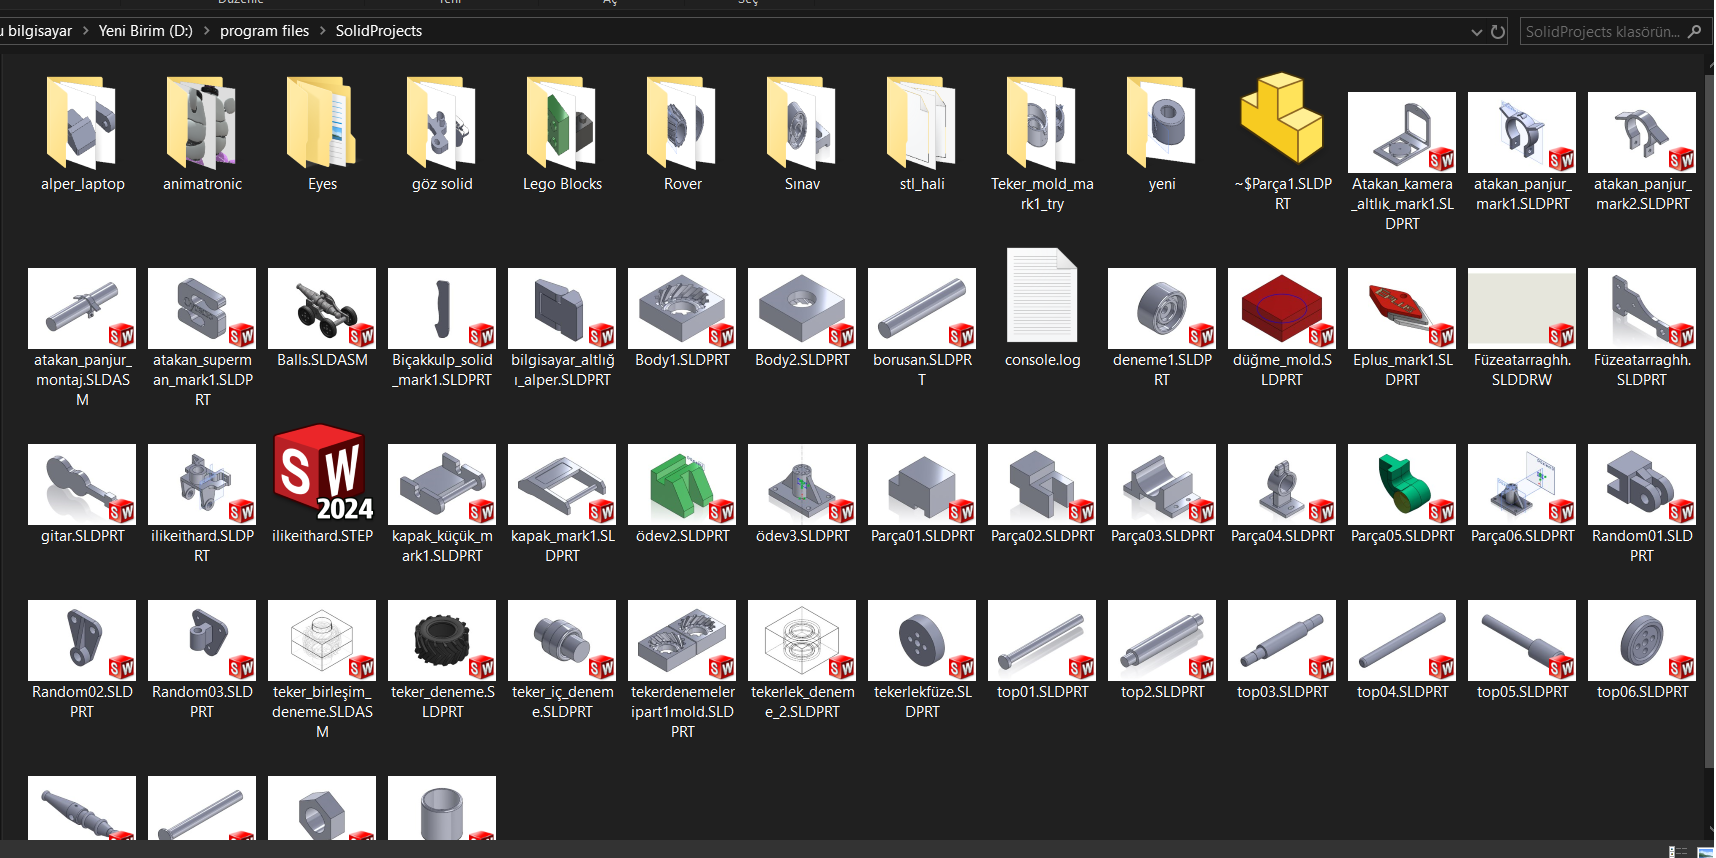1716x858 pixels.
Task: Open the animatronic folder
Action: click(x=202, y=133)
